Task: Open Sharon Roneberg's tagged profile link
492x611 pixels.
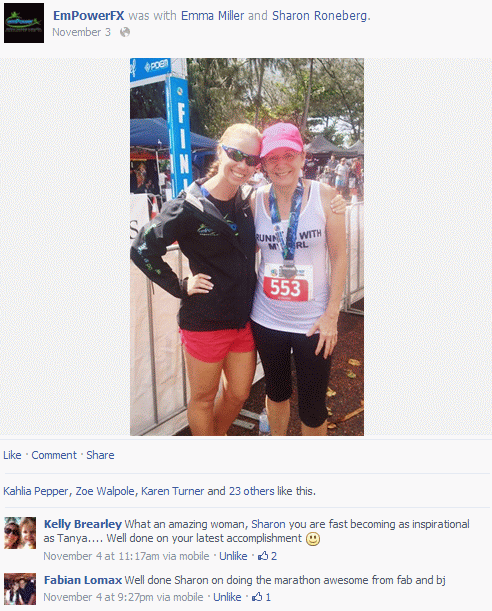Action: [320, 16]
